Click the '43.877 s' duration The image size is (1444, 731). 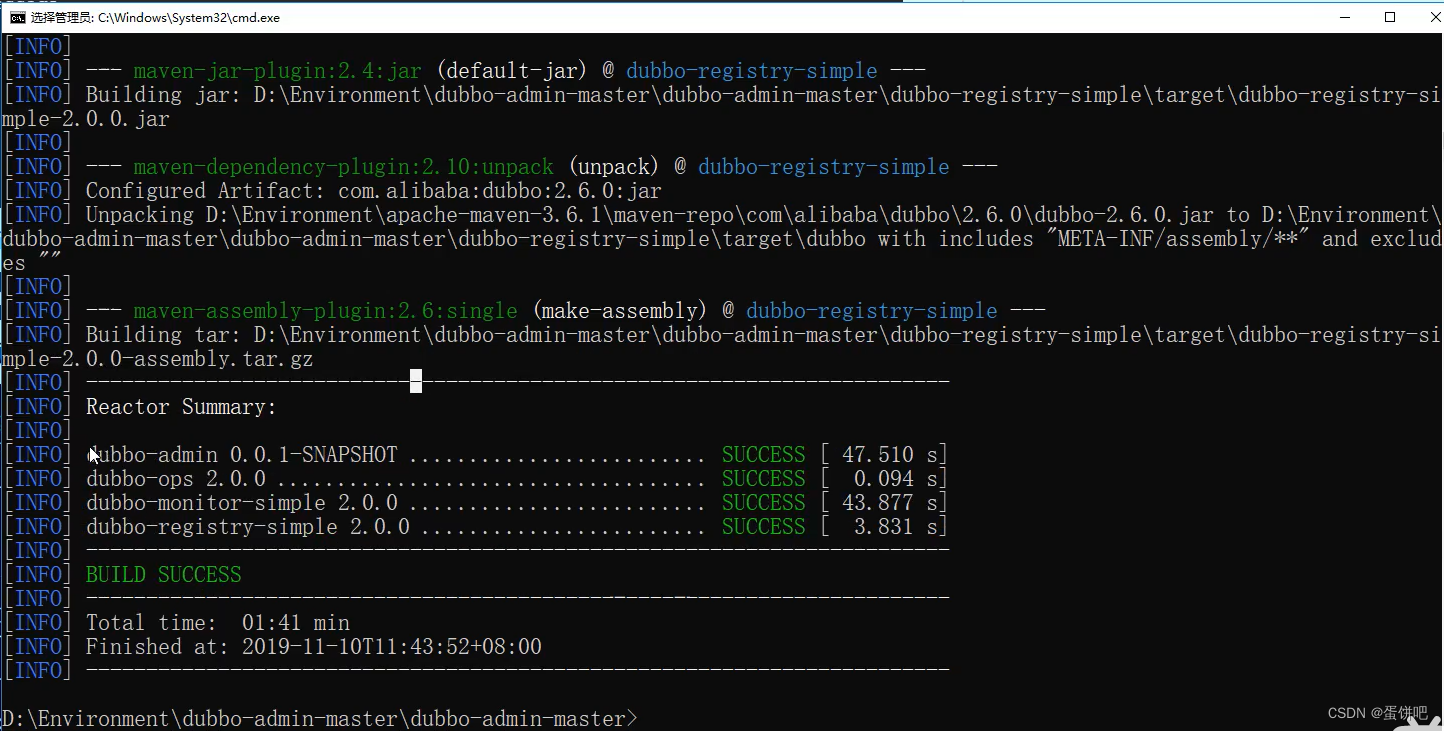(890, 503)
